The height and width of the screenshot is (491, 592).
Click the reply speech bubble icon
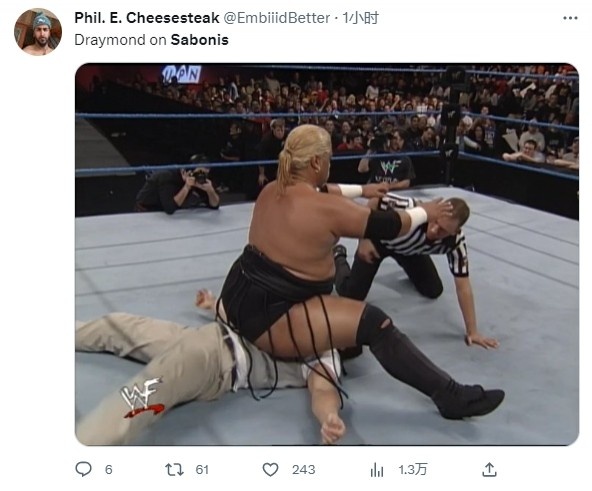[83, 469]
